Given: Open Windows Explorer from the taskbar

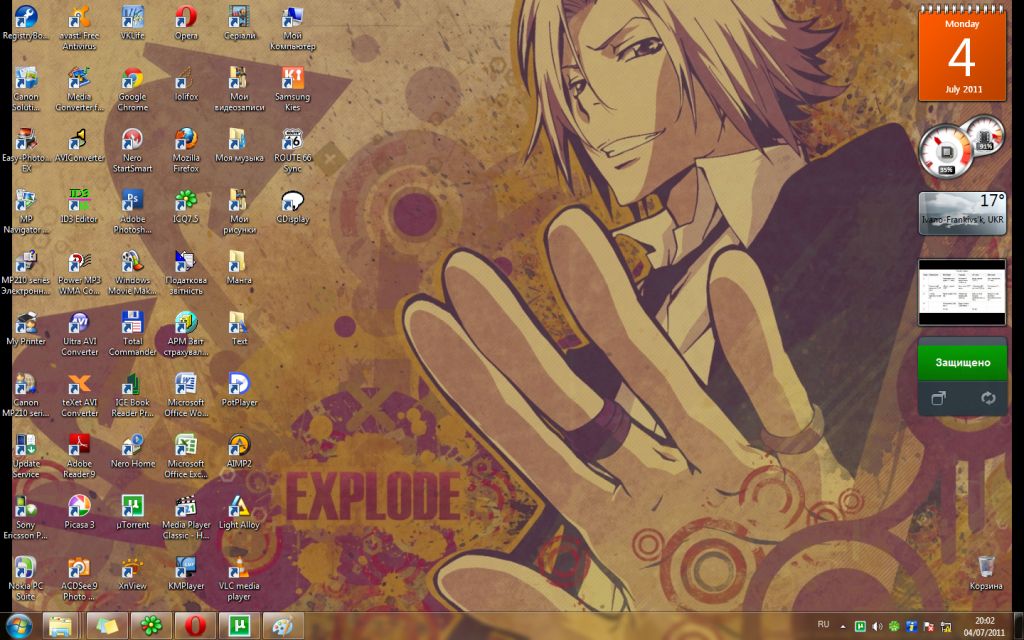Looking at the screenshot, I should (60, 626).
